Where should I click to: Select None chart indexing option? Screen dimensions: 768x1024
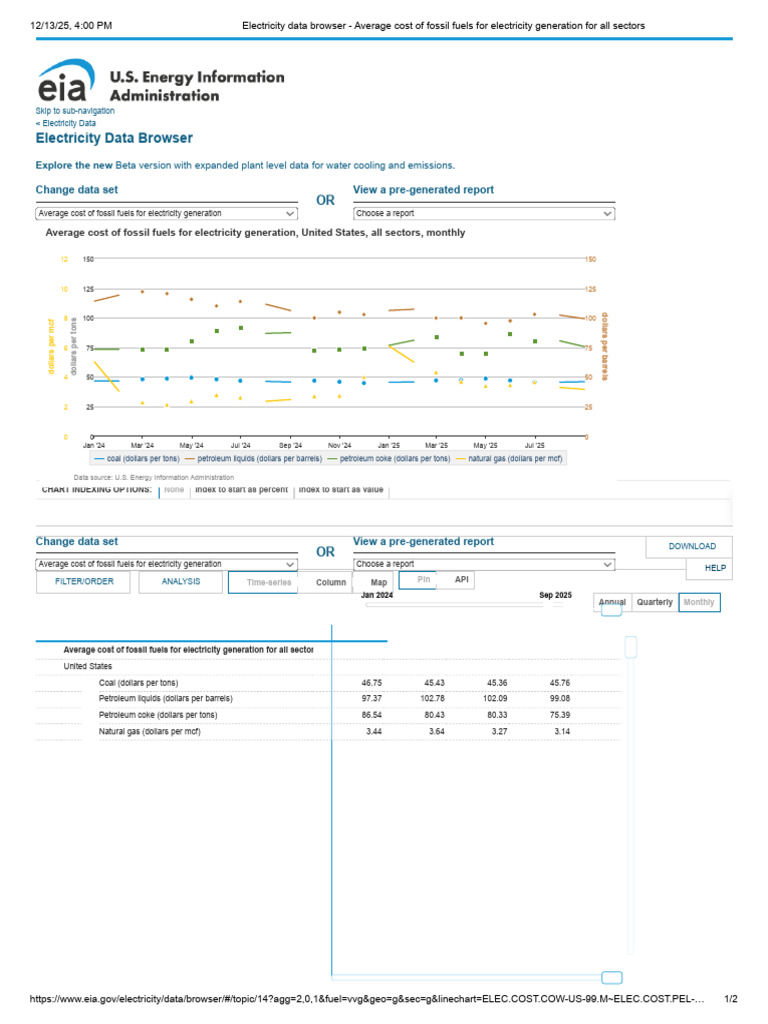pyautogui.click(x=174, y=489)
